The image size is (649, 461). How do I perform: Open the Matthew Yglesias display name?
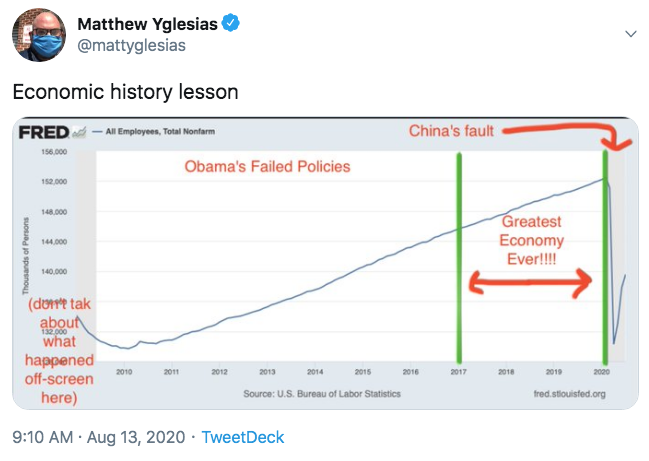click(147, 24)
